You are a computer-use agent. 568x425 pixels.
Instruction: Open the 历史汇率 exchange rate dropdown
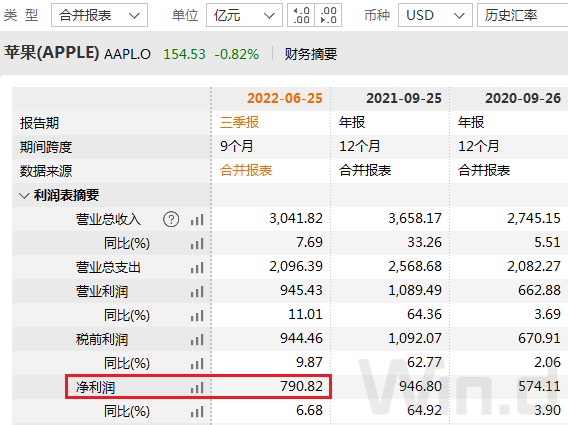[522, 15]
